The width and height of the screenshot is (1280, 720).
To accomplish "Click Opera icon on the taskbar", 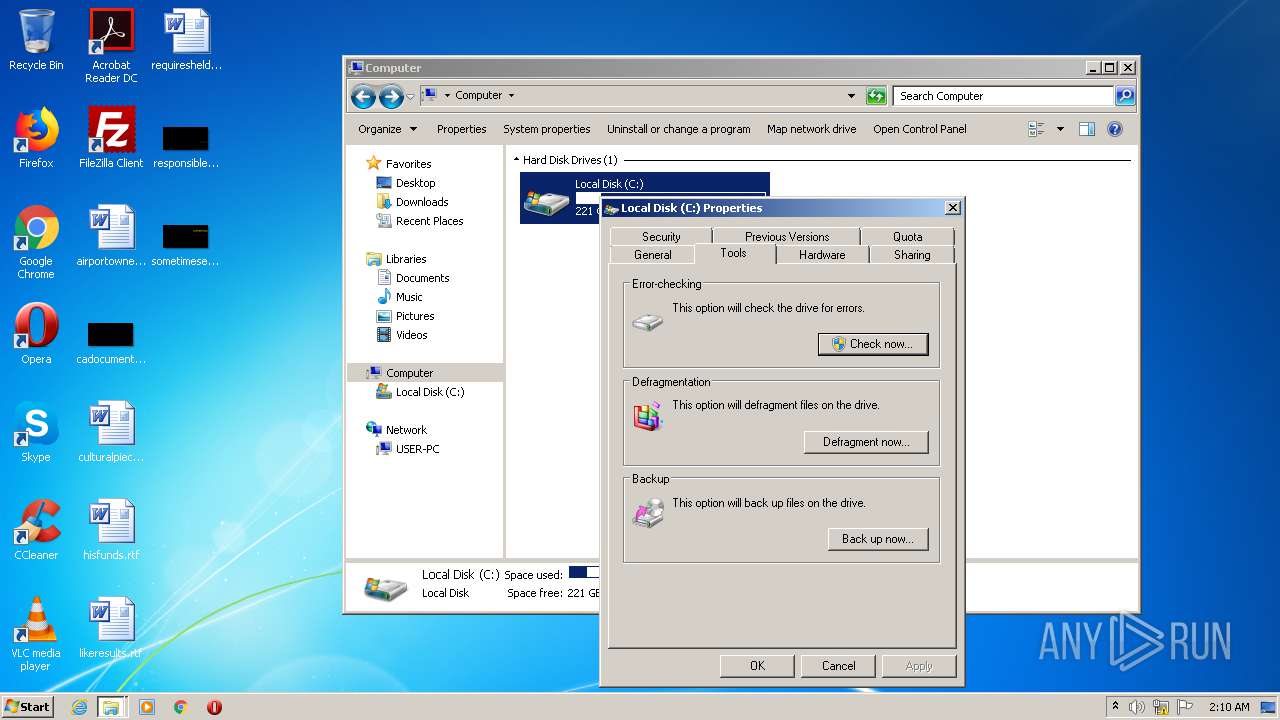I will pos(214,707).
